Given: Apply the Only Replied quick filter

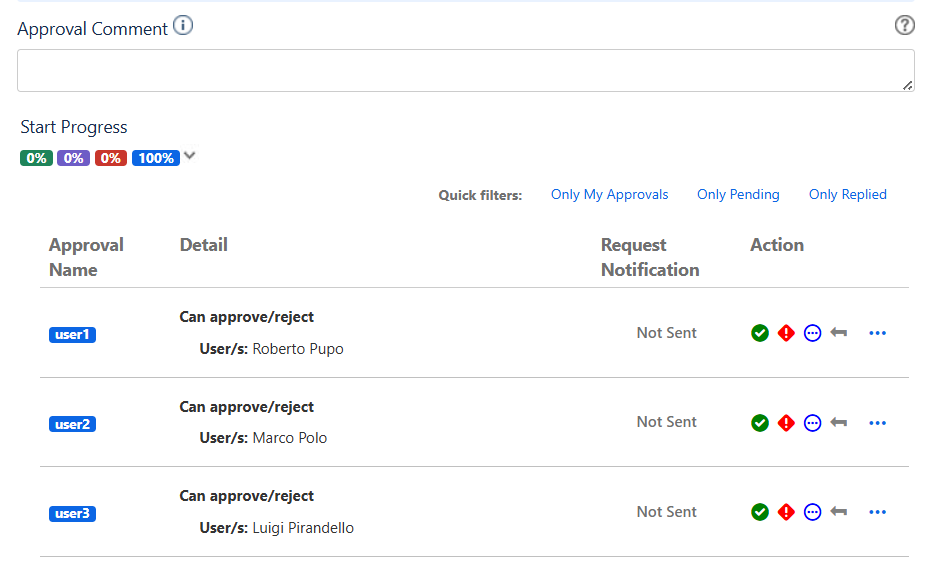Looking at the screenshot, I should click(x=847, y=195).
